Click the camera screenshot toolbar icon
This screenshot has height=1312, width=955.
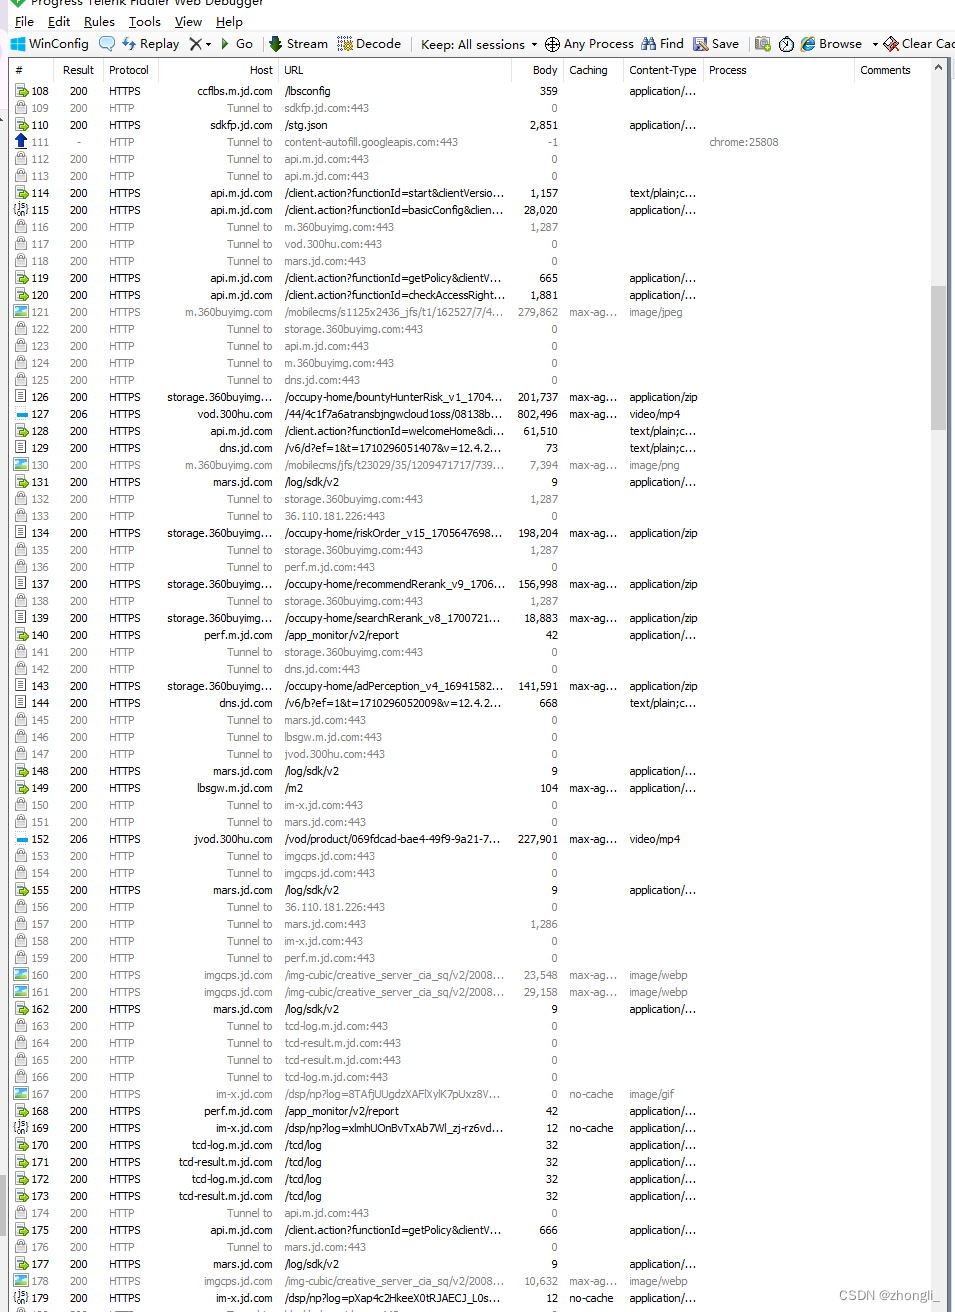[763, 44]
